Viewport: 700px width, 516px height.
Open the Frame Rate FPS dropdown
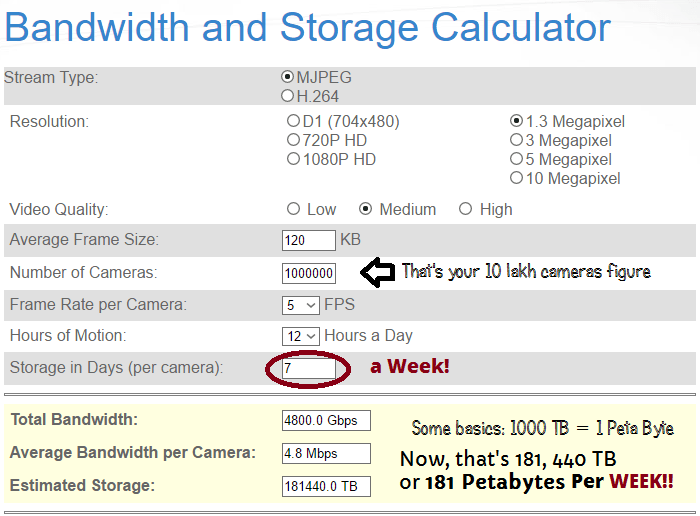pos(300,304)
